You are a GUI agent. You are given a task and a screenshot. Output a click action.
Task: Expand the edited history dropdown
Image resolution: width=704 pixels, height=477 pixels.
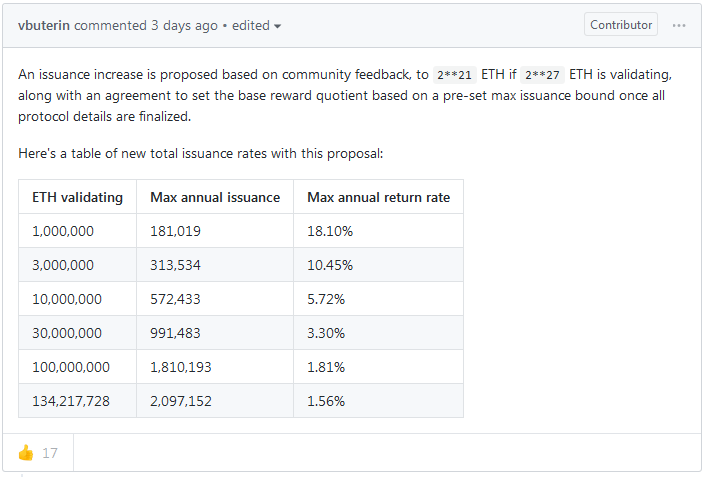pos(257,25)
